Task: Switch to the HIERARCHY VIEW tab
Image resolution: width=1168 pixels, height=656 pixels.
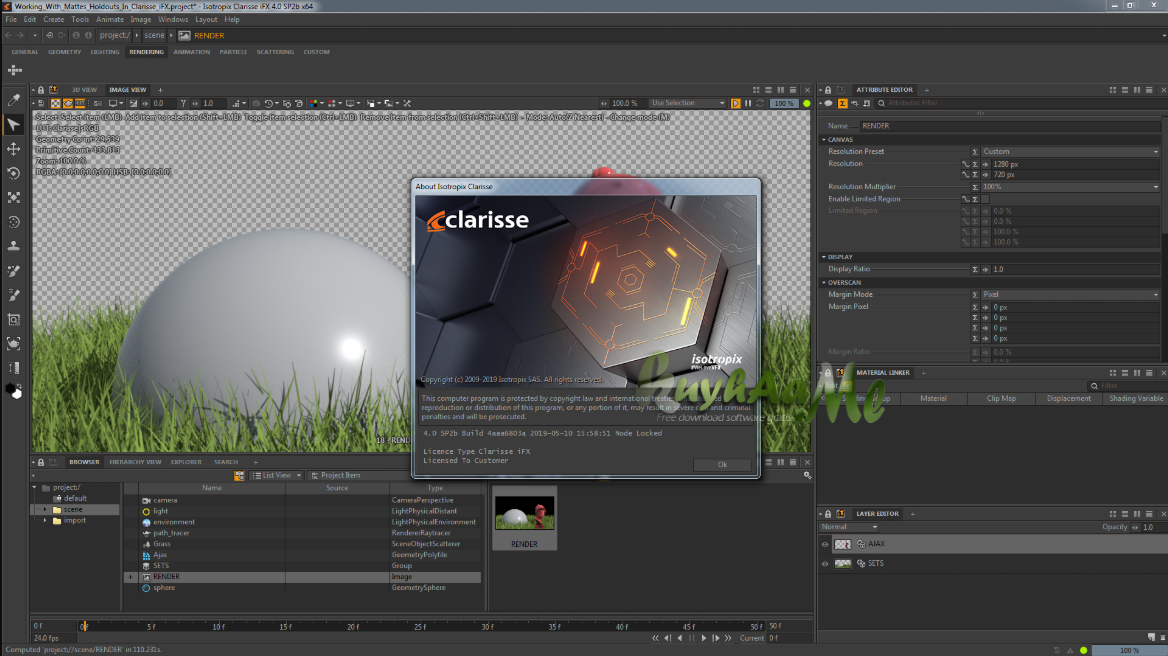Action: tap(135, 462)
